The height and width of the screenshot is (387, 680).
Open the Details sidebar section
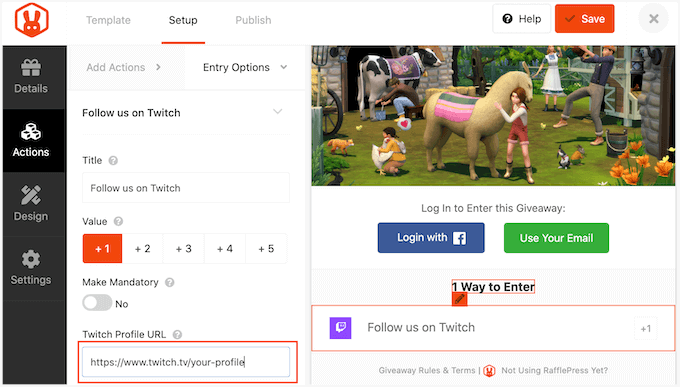point(31,77)
